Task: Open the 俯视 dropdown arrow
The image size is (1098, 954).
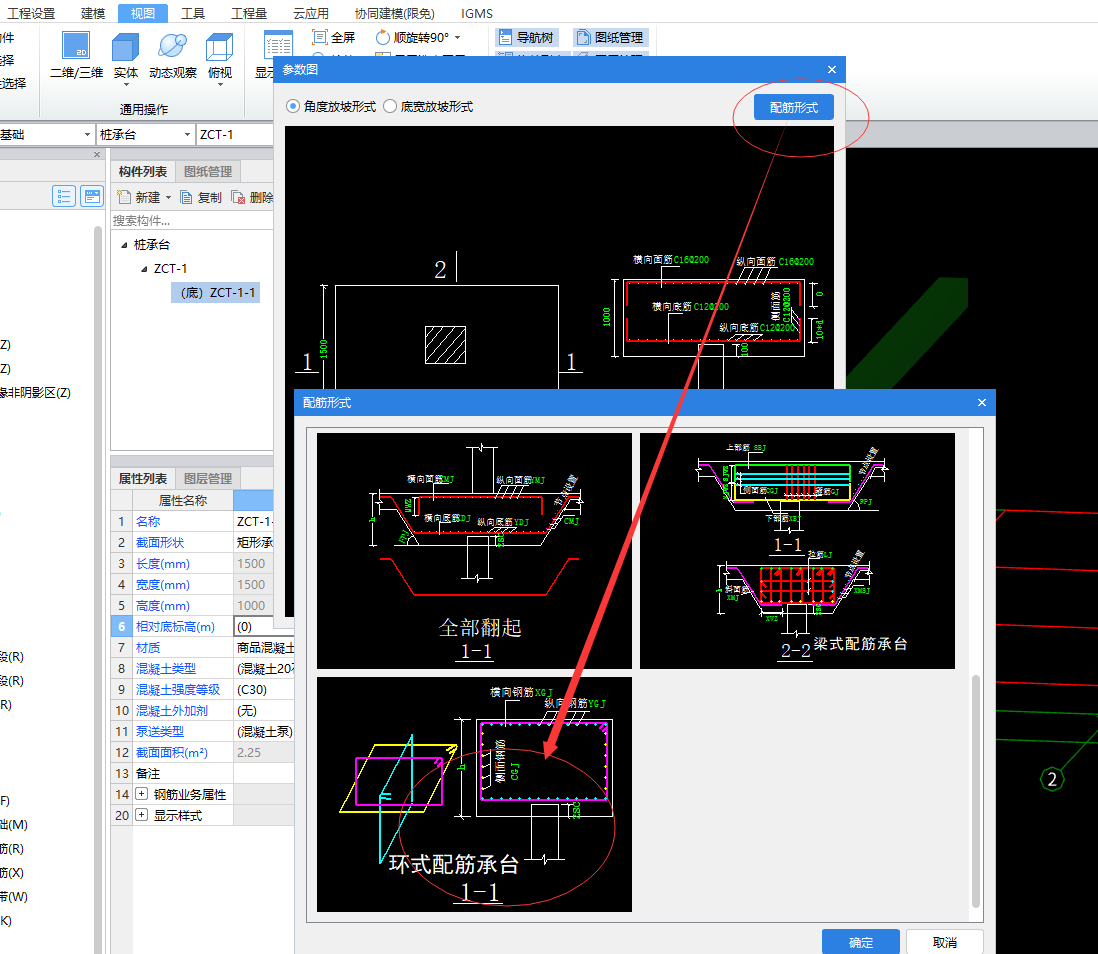Action: (x=220, y=85)
